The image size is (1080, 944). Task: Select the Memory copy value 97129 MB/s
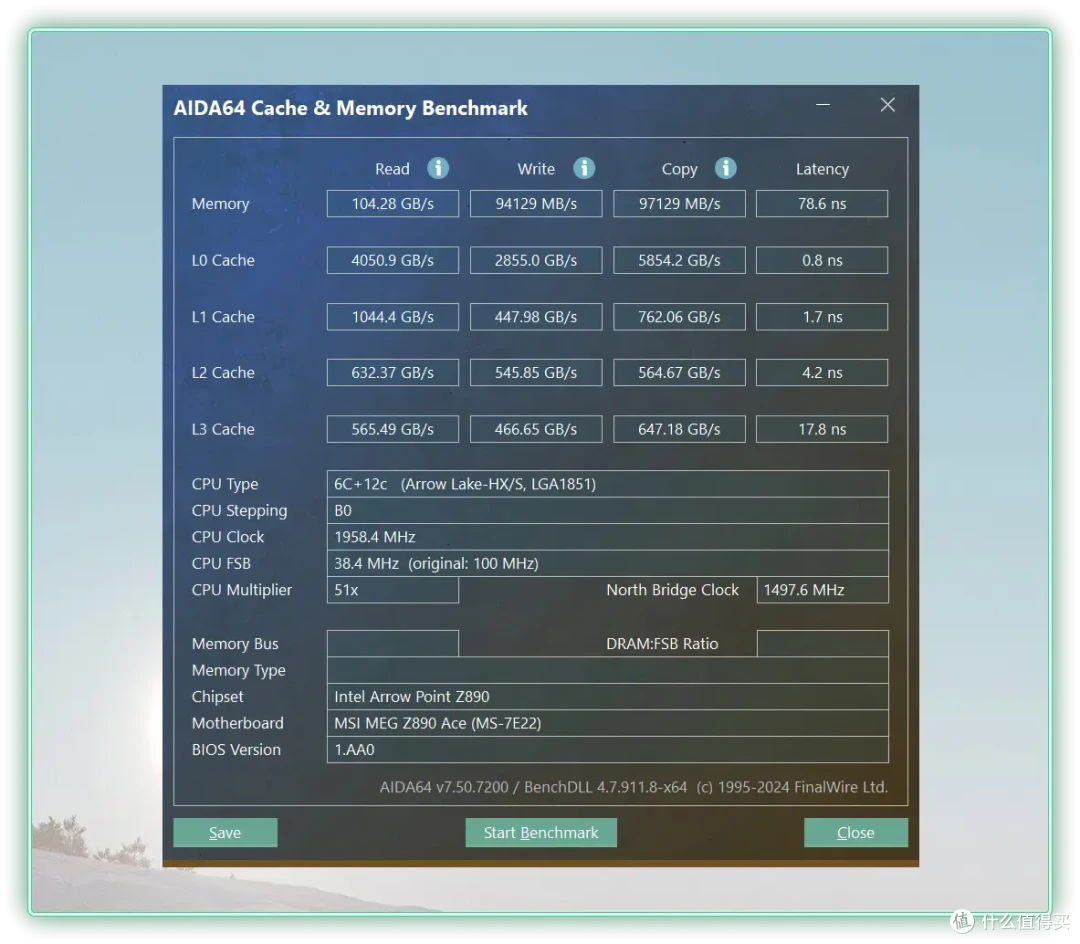click(x=679, y=204)
